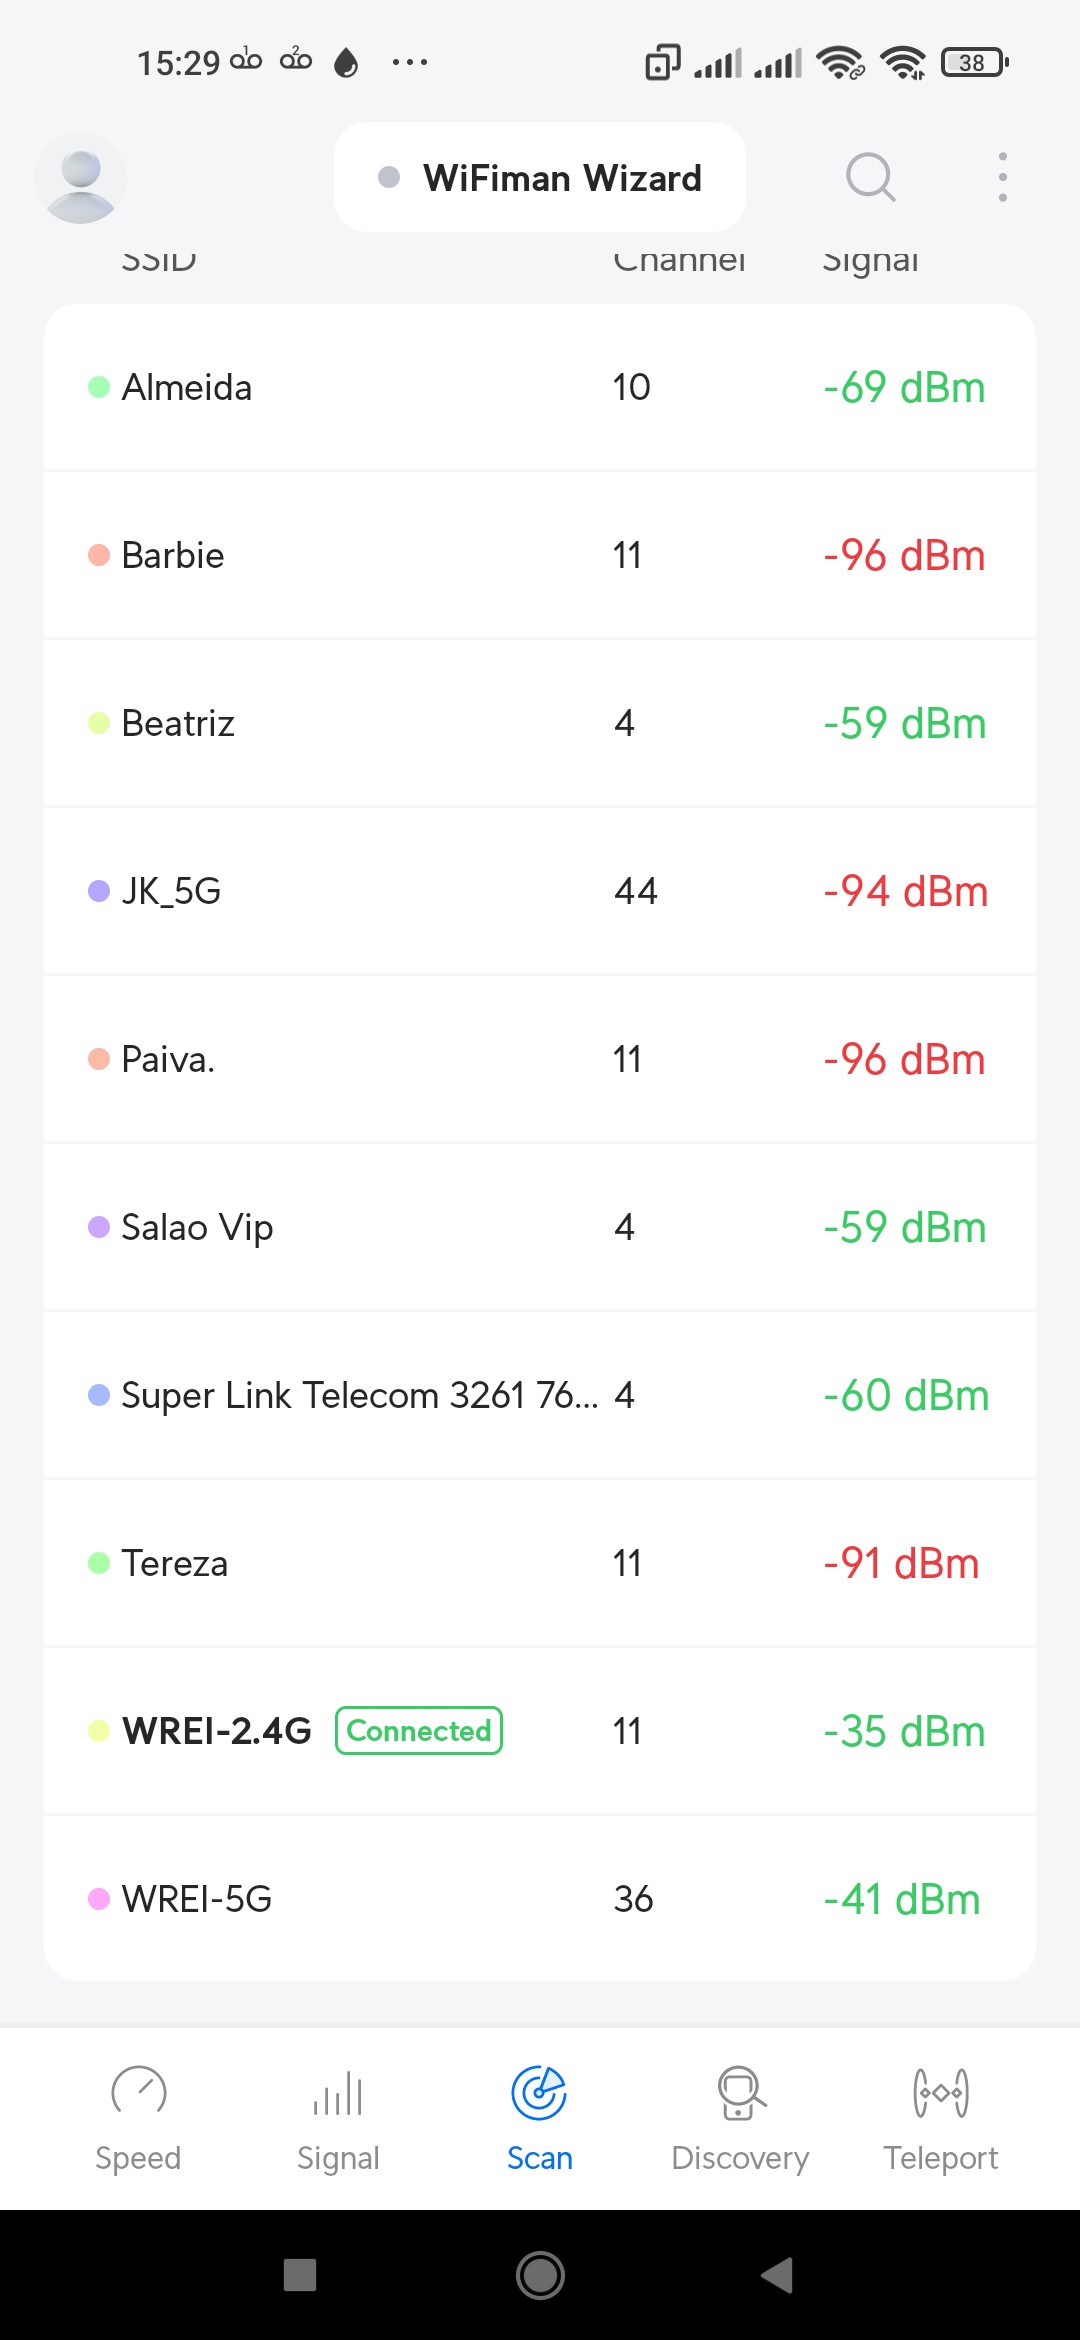Tap the search magnifier icon
1080x2340 pixels.
870,178
